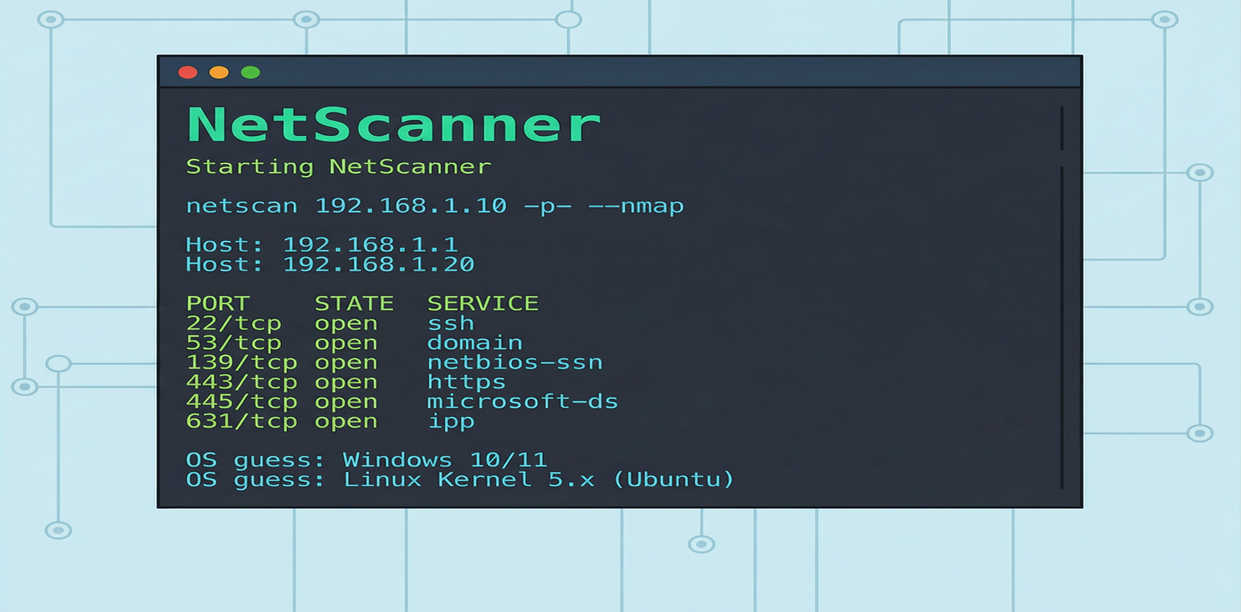Click the ipp service name
This screenshot has height=612, width=1241.
[x=451, y=422]
